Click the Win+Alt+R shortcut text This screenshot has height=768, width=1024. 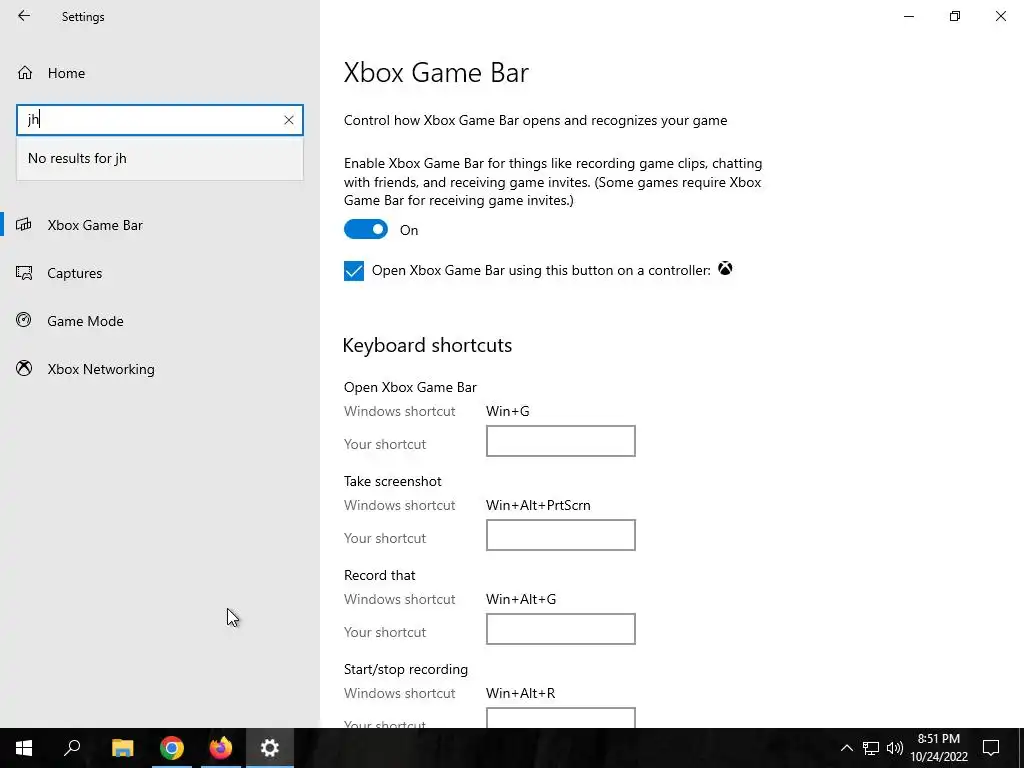tap(520, 694)
